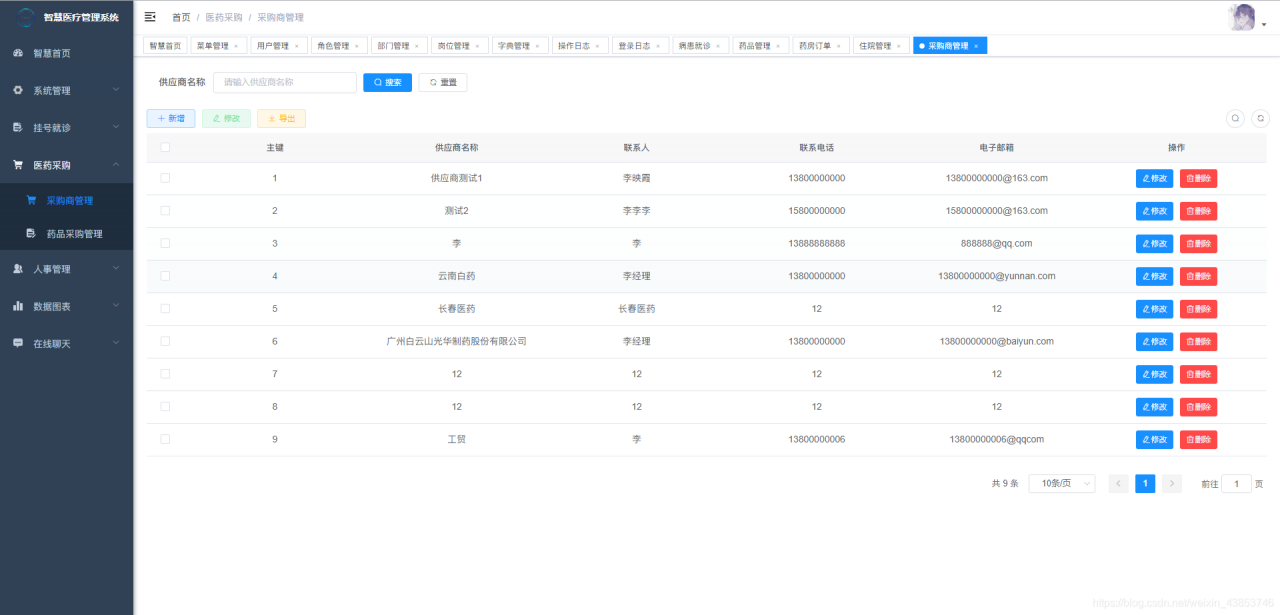The width and height of the screenshot is (1280, 615).
Task: Check the row for 云南白药
Action: point(165,276)
